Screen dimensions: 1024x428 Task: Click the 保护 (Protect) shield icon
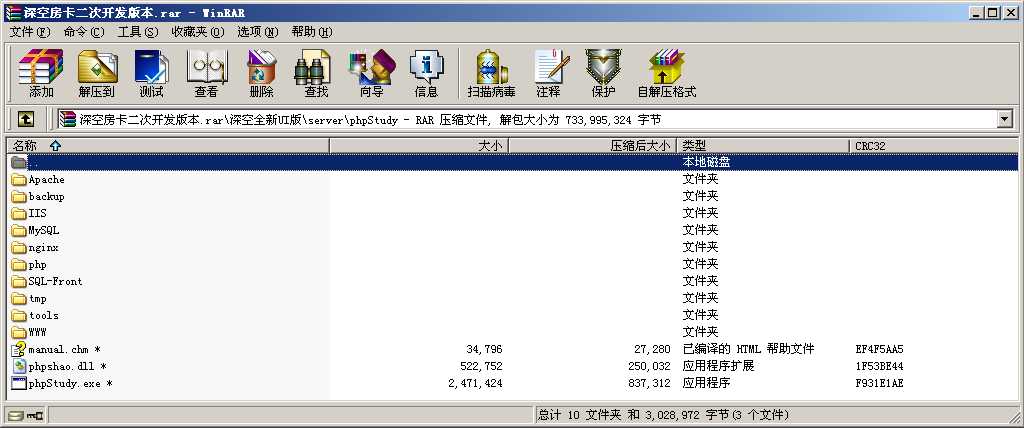(x=603, y=73)
